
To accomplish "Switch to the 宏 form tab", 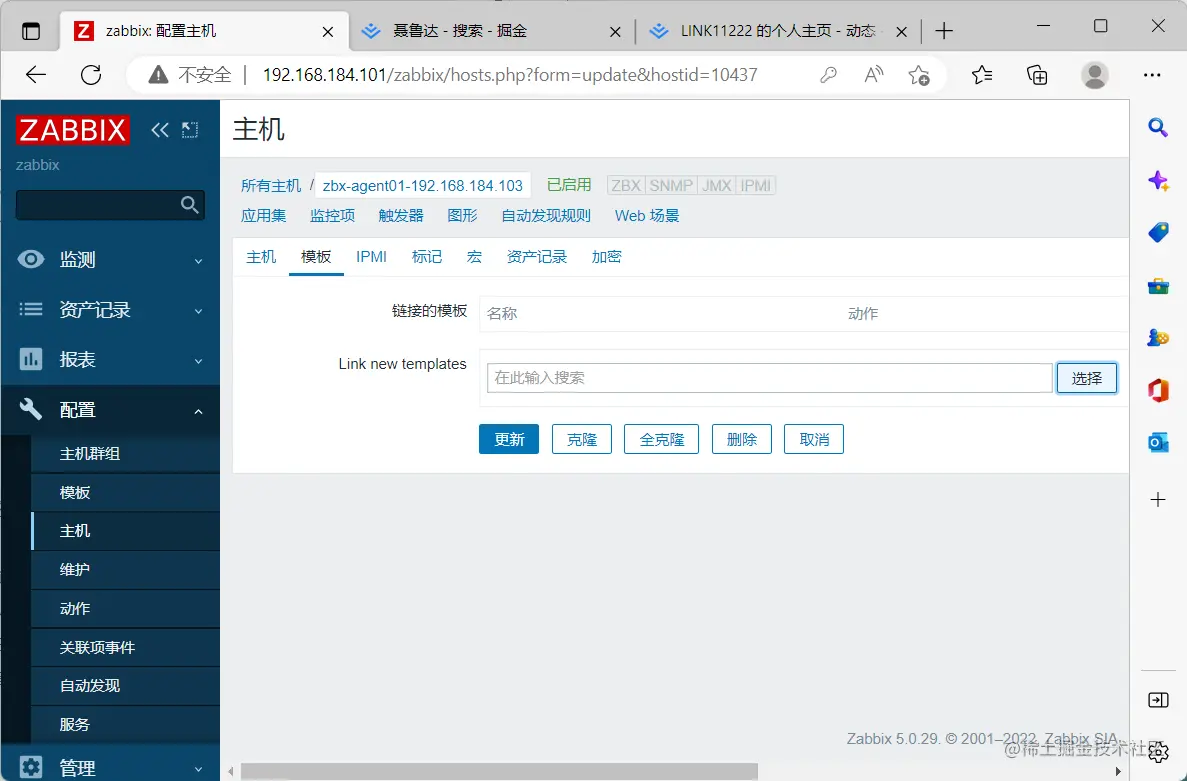I will [x=474, y=257].
